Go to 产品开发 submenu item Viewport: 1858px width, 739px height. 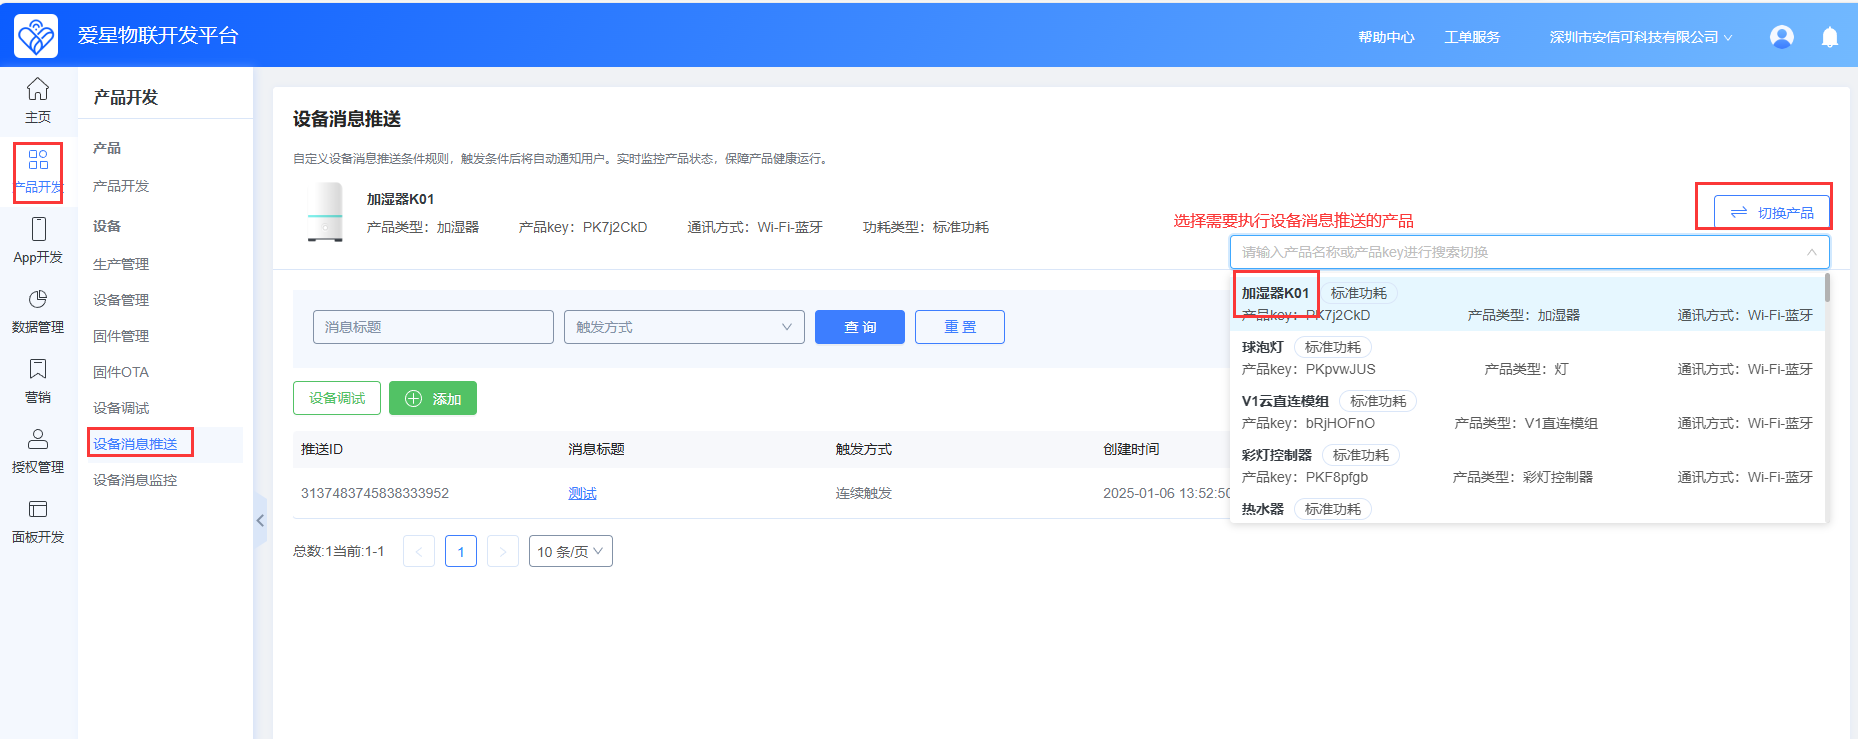pyautogui.click(x=121, y=186)
